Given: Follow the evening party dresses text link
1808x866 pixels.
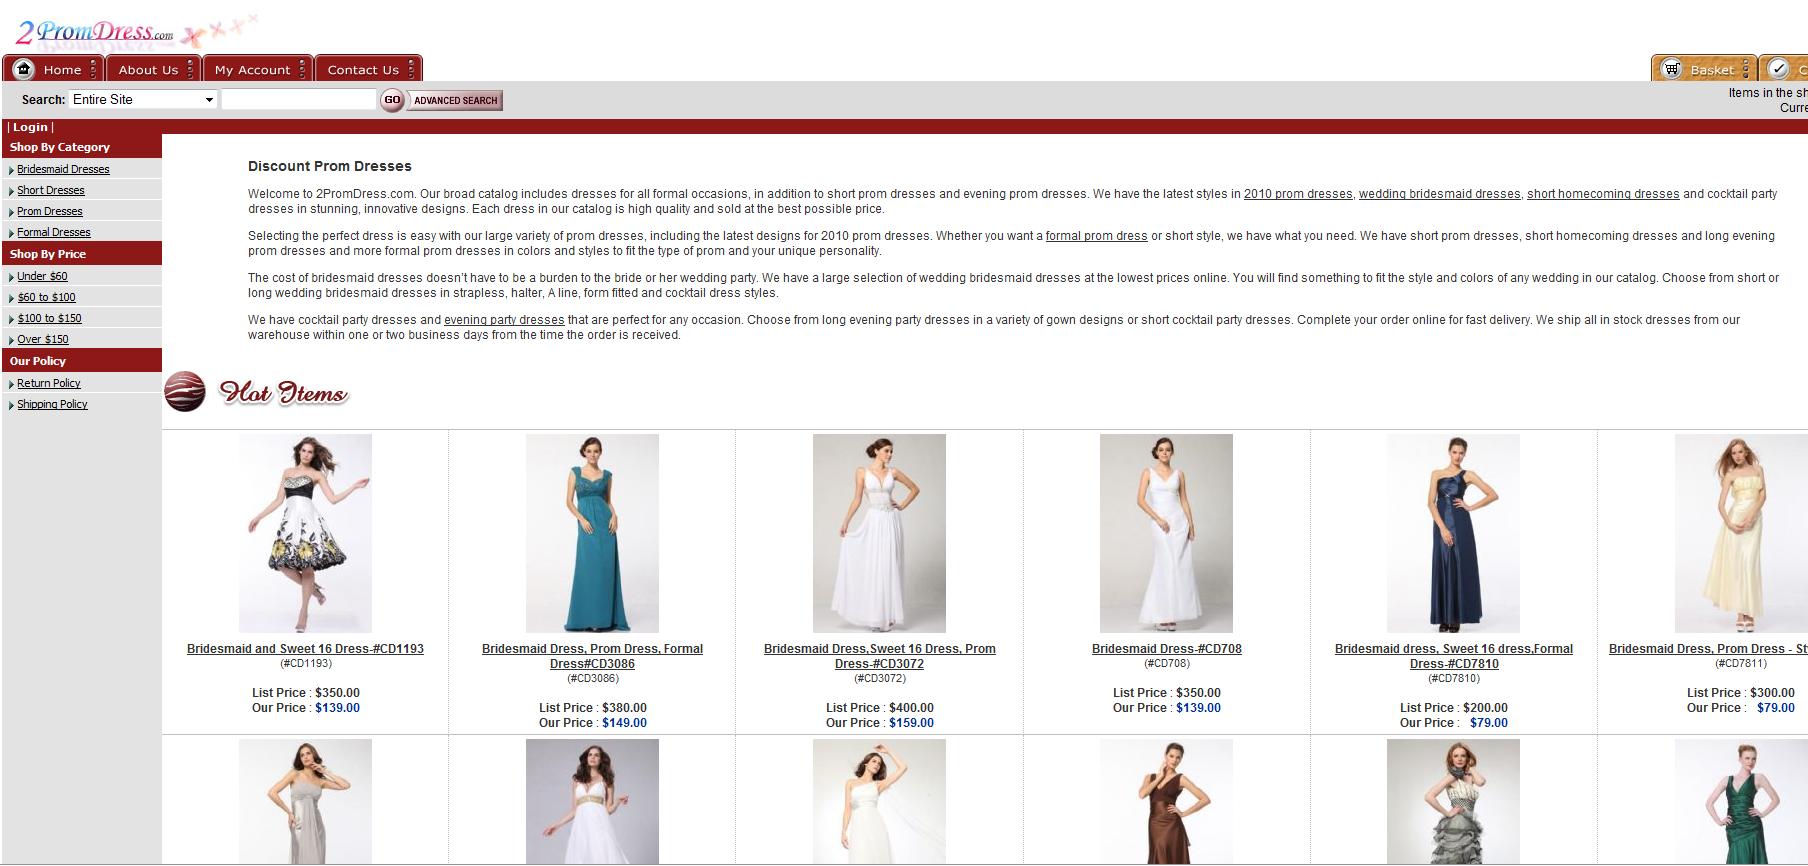Looking at the screenshot, I should click(504, 320).
